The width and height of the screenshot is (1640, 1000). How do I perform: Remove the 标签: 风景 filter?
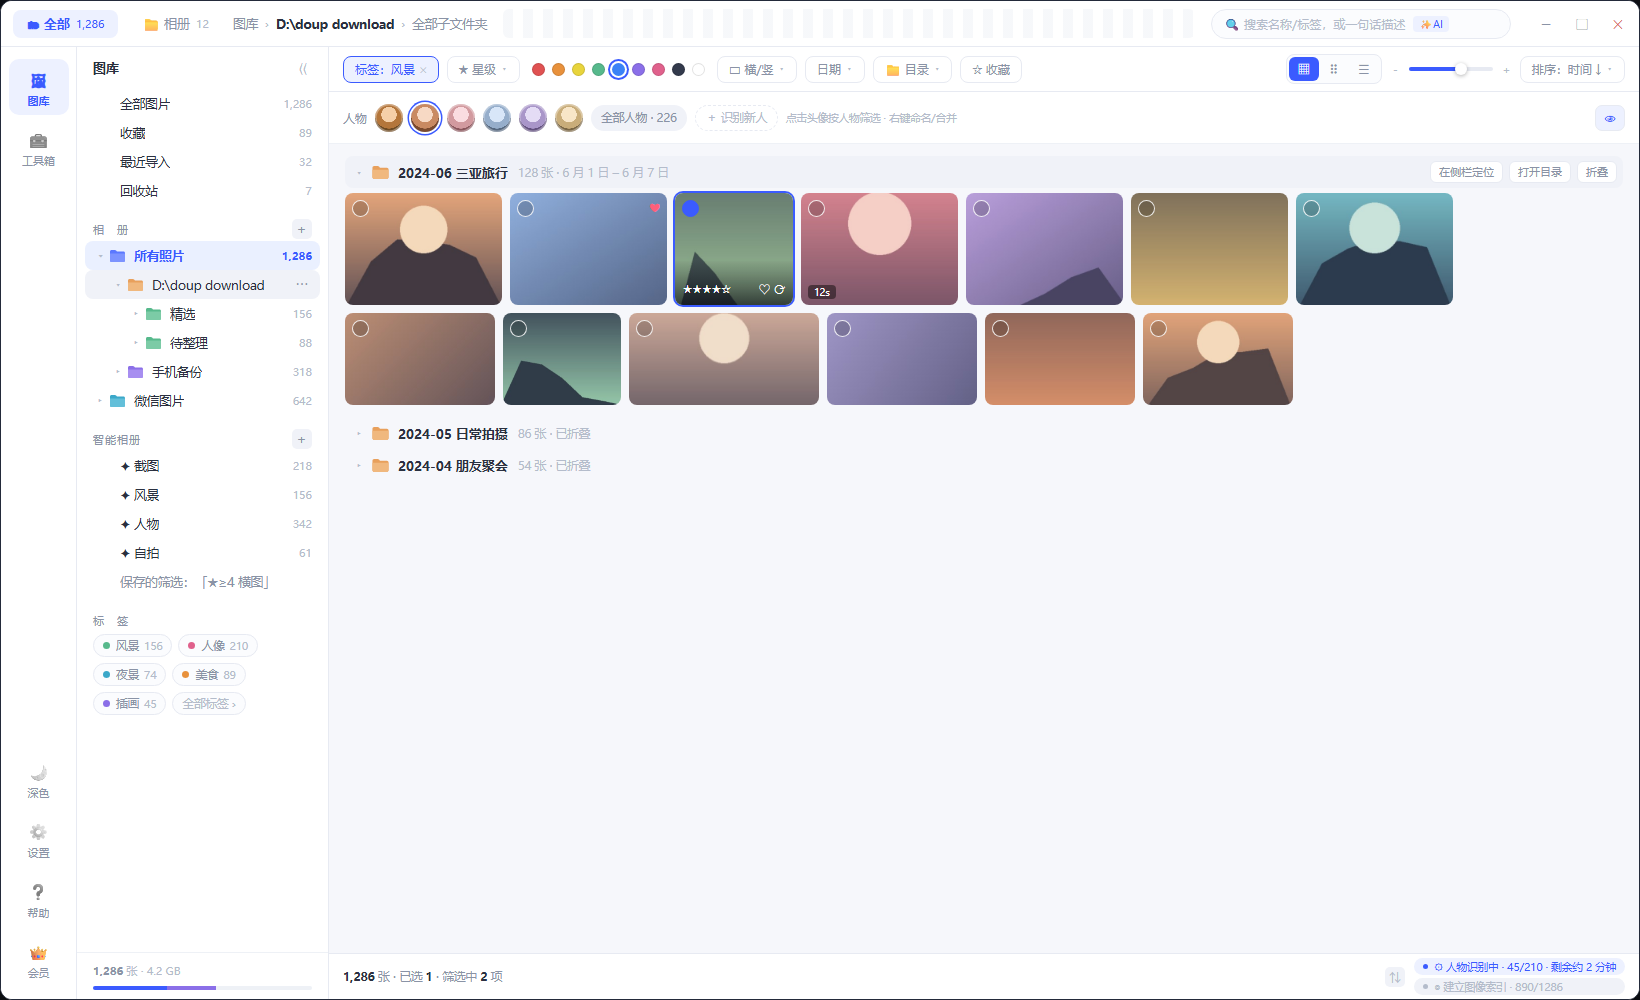(x=423, y=70)
